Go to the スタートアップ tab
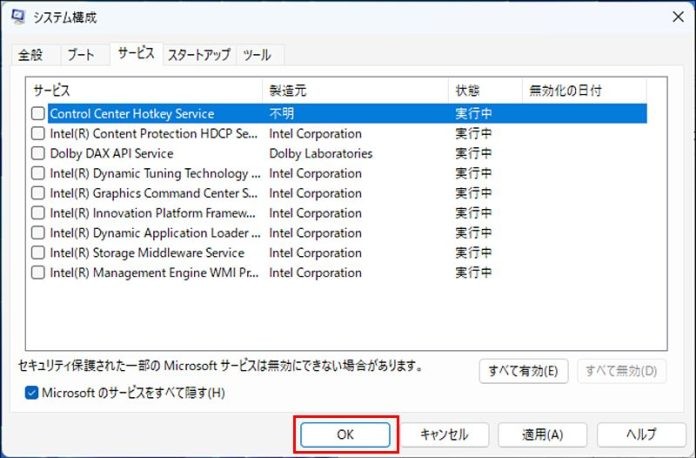Viewport: 696px width, 458px height. coord(198,55)
